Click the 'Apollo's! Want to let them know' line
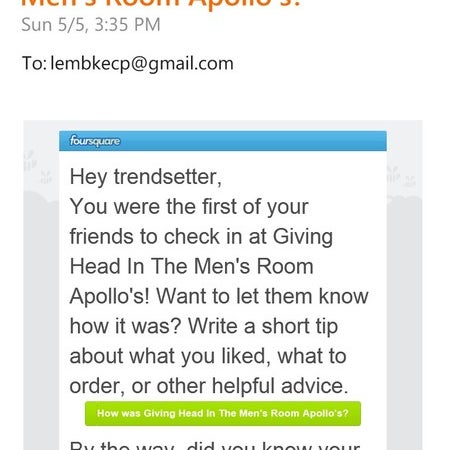This screenshot has width=450, height=450. pos(219,296)
